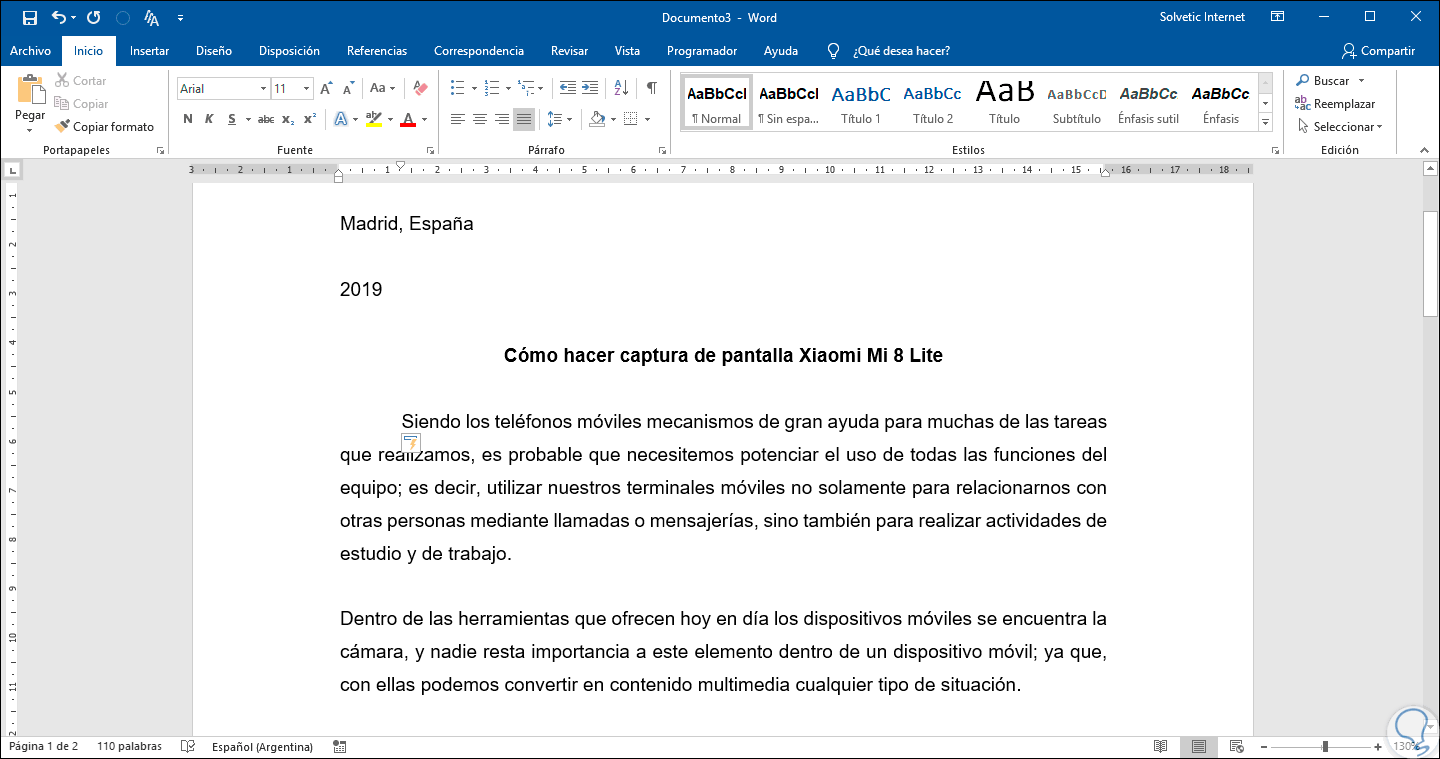The image size is (1440, 759).
Task: Click the paste options icon in the document
Action: coord(411,443)
